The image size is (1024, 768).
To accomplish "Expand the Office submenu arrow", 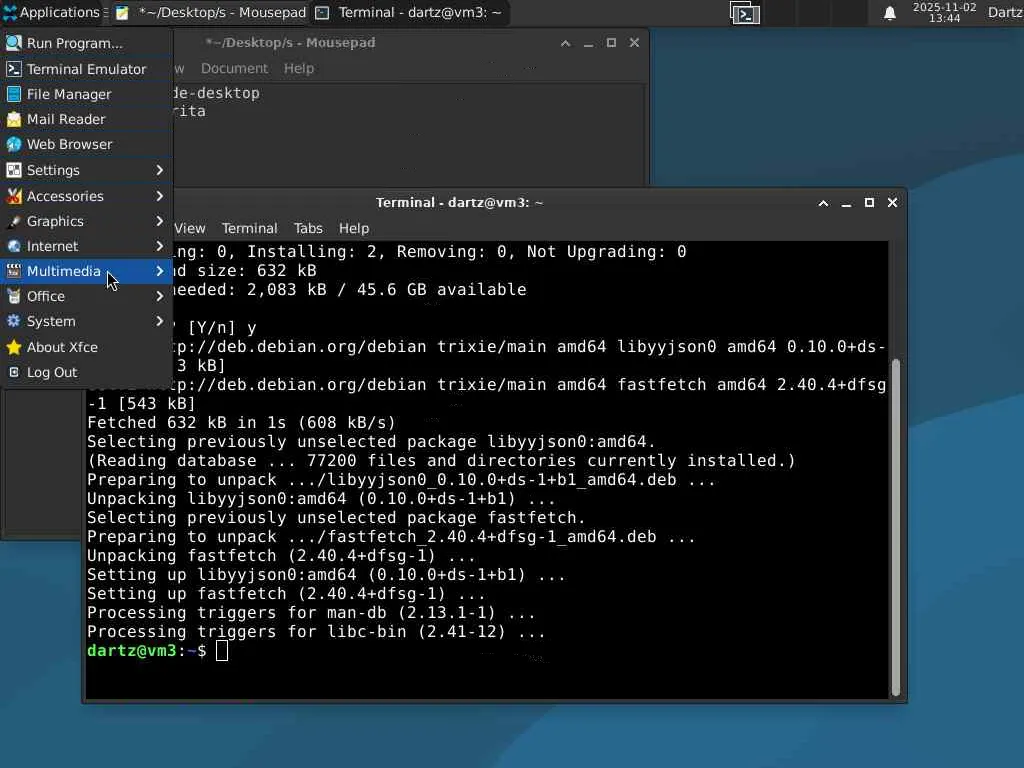I will tap(159, 296).
